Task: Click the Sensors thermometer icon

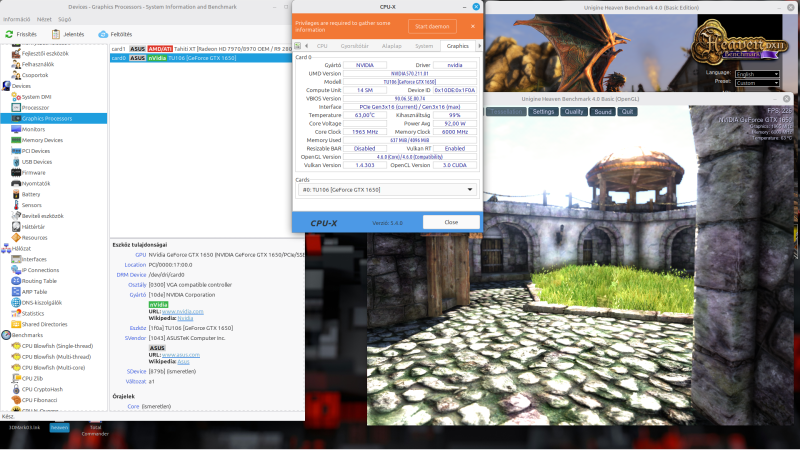Action: coord(16,205)
